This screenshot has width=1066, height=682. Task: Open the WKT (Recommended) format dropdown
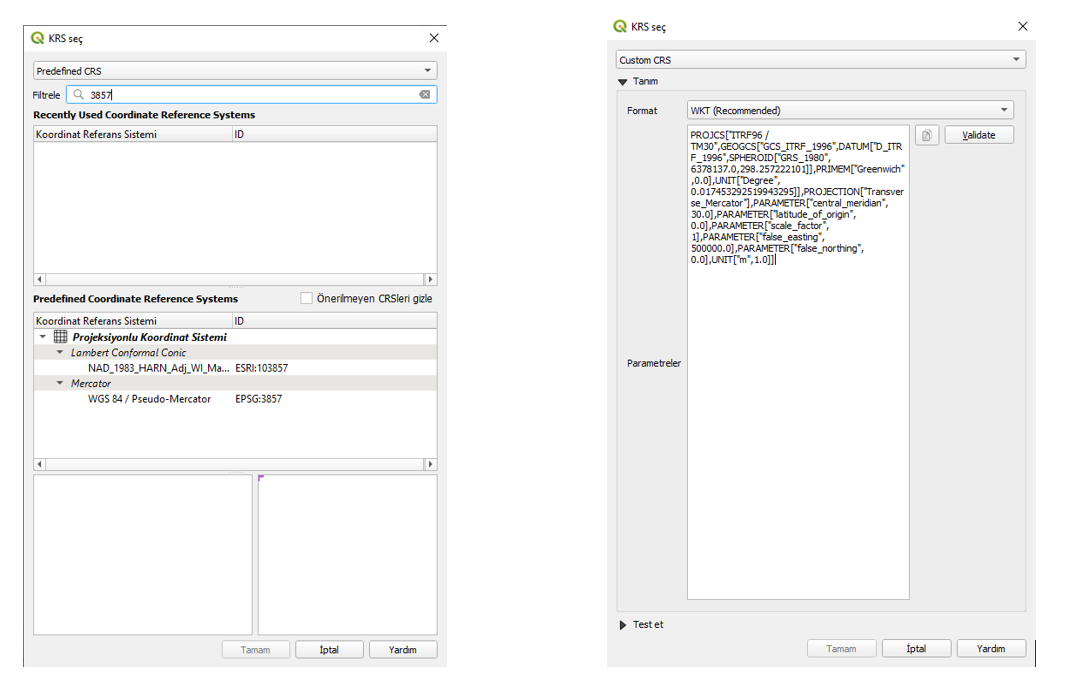(850, 110)
